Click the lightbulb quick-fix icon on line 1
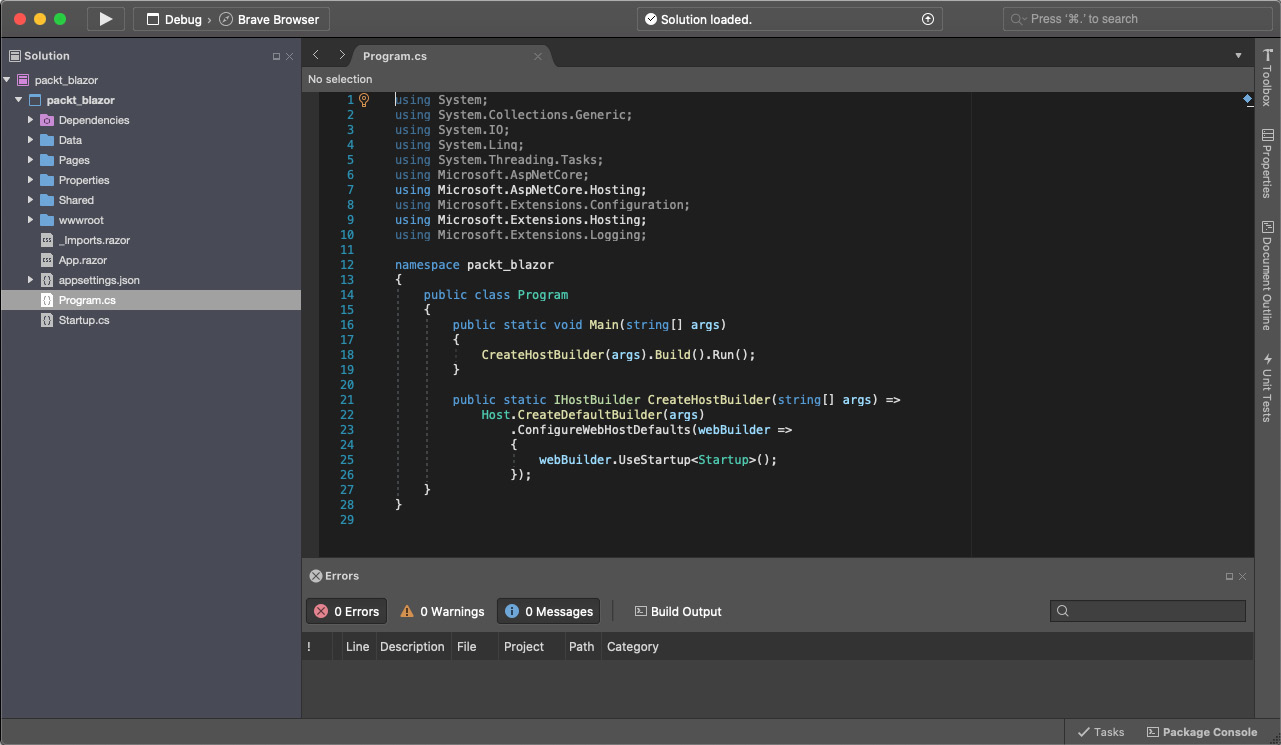The width and height of the screenshot is (1281, 745). (364, 100)
